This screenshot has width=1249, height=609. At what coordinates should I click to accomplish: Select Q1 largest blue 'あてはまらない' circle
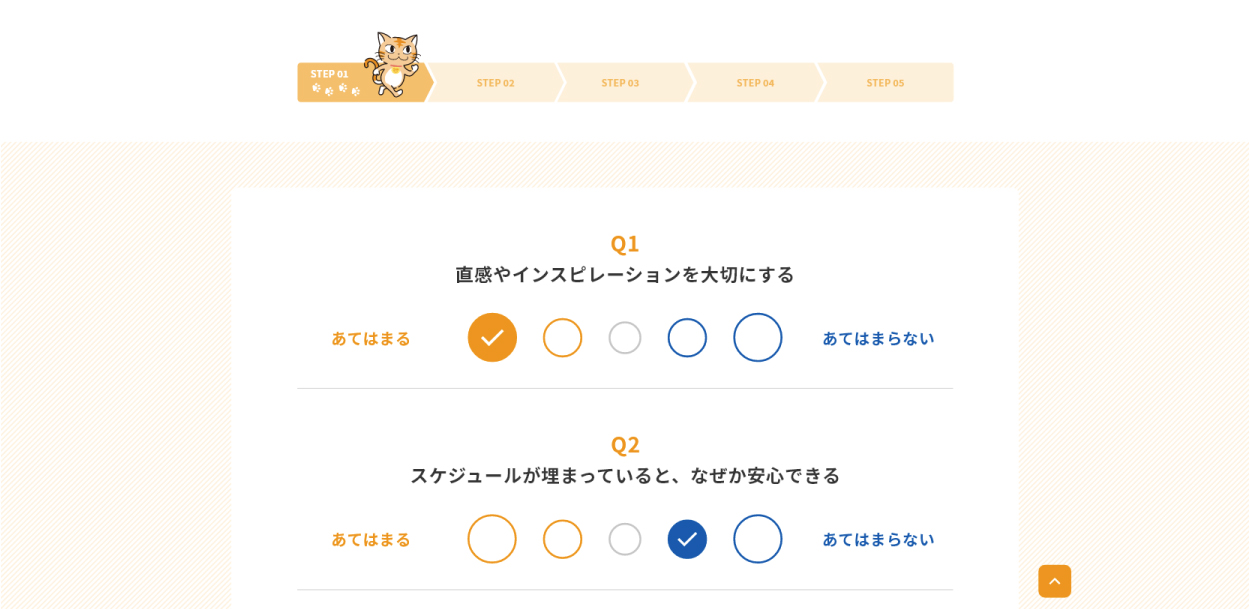tap(758, 338)
